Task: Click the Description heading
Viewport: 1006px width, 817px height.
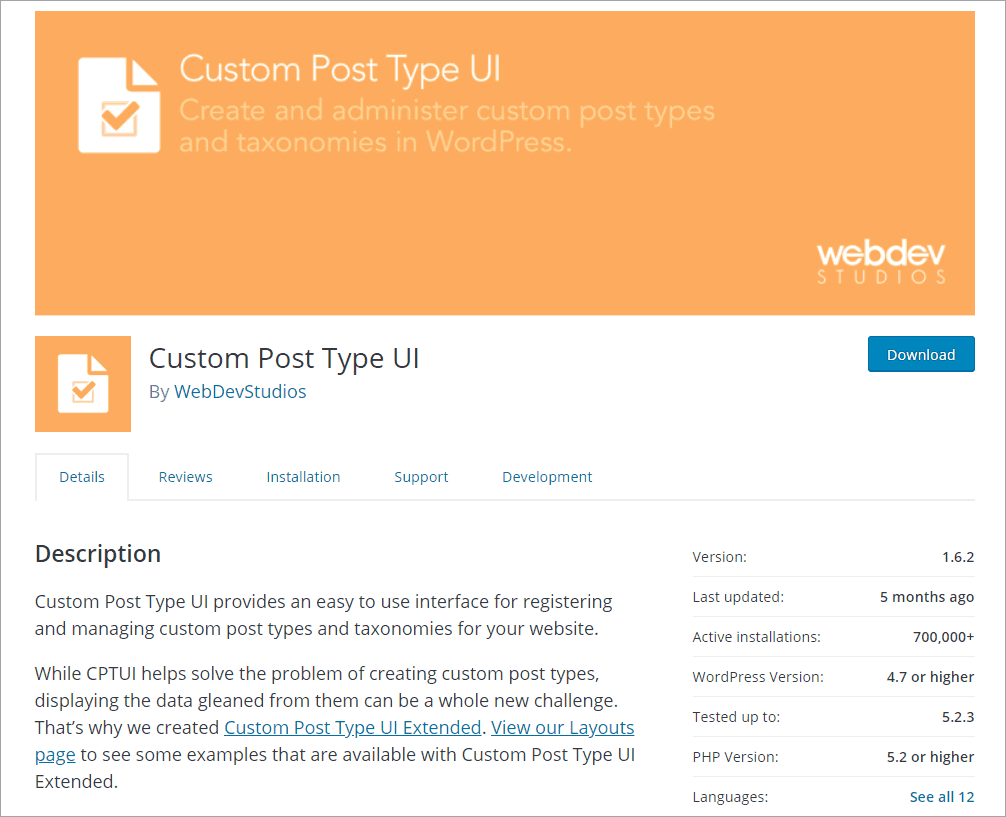Action: pyautogui.click(x=97, y=553)
